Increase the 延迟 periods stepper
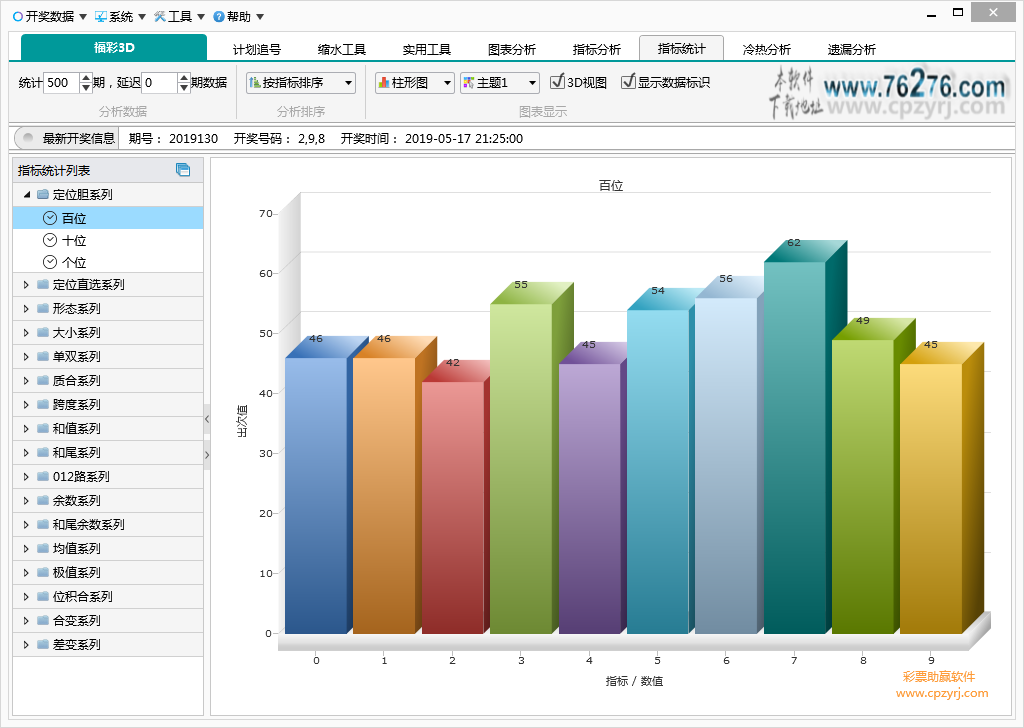The width and height of the screenshot is (1024, 728). 184,78
